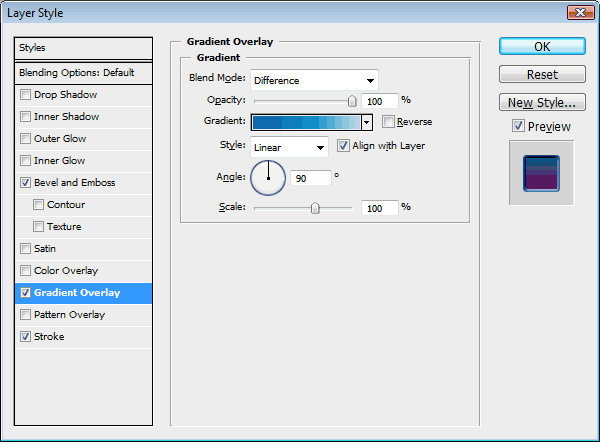Select the Contour sub-style label
The image size is (600, 442).
(66, 204)
